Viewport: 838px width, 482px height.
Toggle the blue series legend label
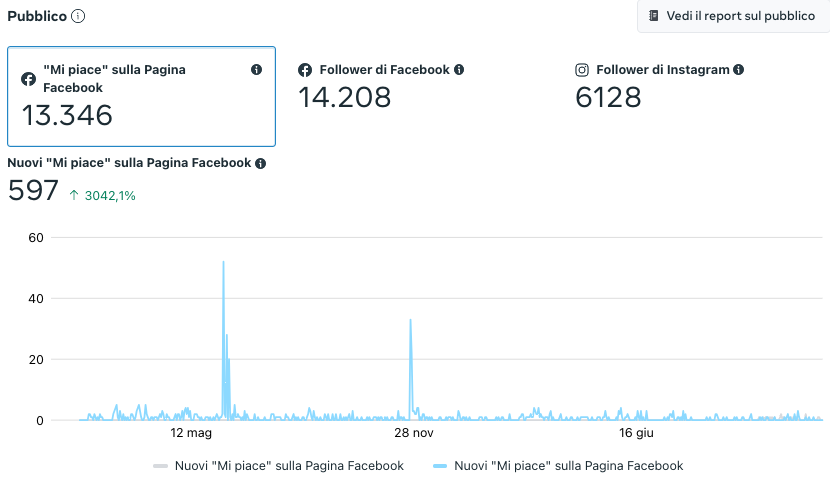(568, 466)
